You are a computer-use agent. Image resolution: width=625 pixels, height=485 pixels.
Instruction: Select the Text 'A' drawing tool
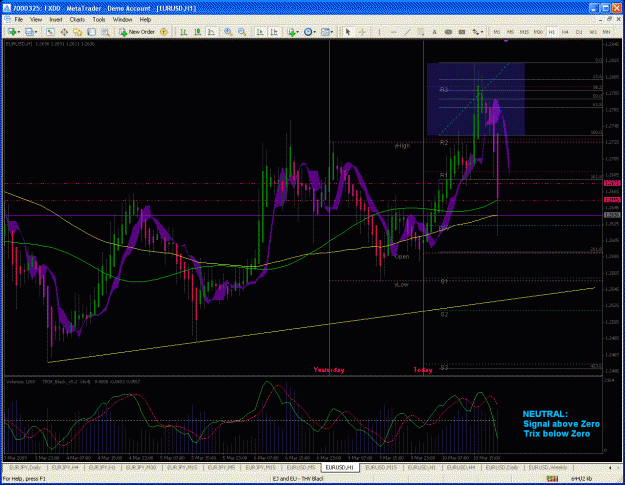click(x=434, y=32)
